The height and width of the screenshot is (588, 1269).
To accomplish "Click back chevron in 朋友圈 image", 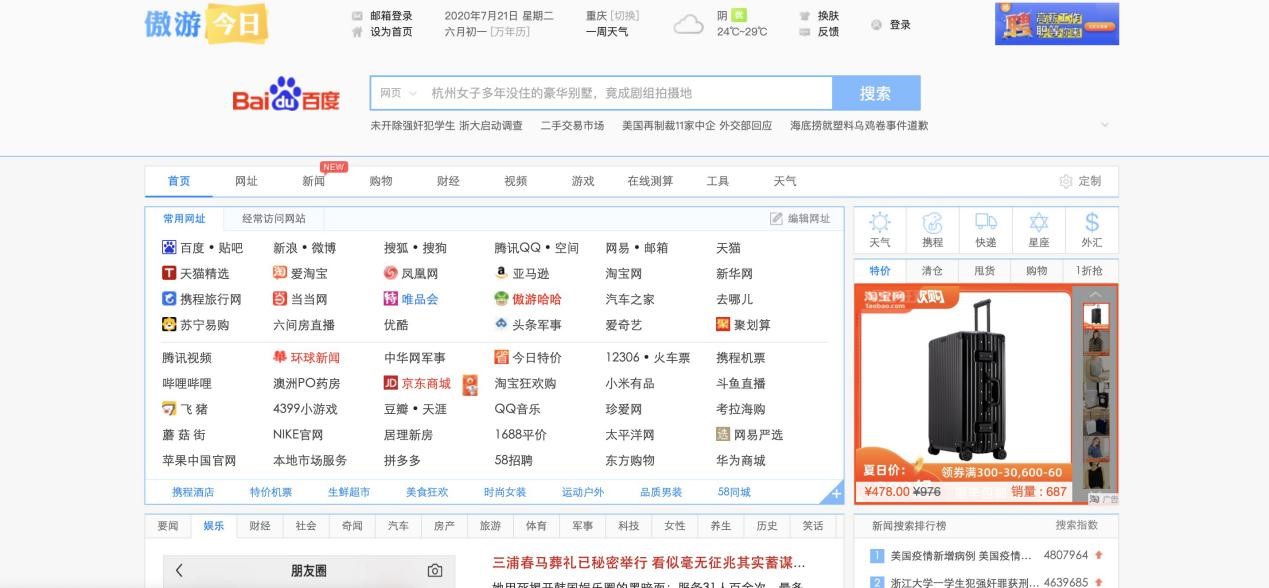I will (179, 570).
